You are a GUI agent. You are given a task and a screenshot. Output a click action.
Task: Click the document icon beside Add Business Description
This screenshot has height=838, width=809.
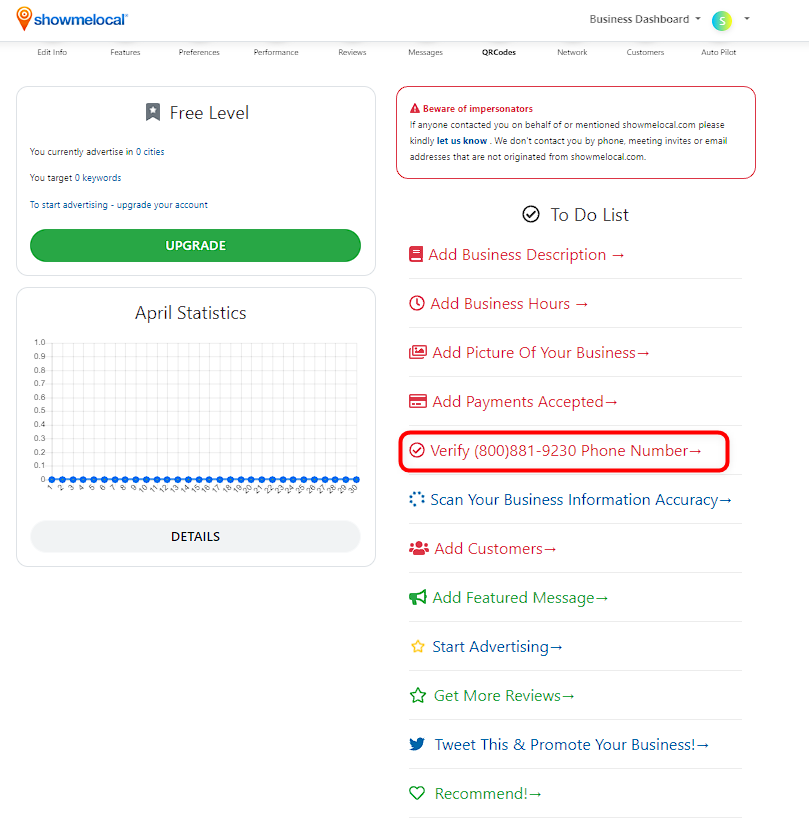point(416,254)
